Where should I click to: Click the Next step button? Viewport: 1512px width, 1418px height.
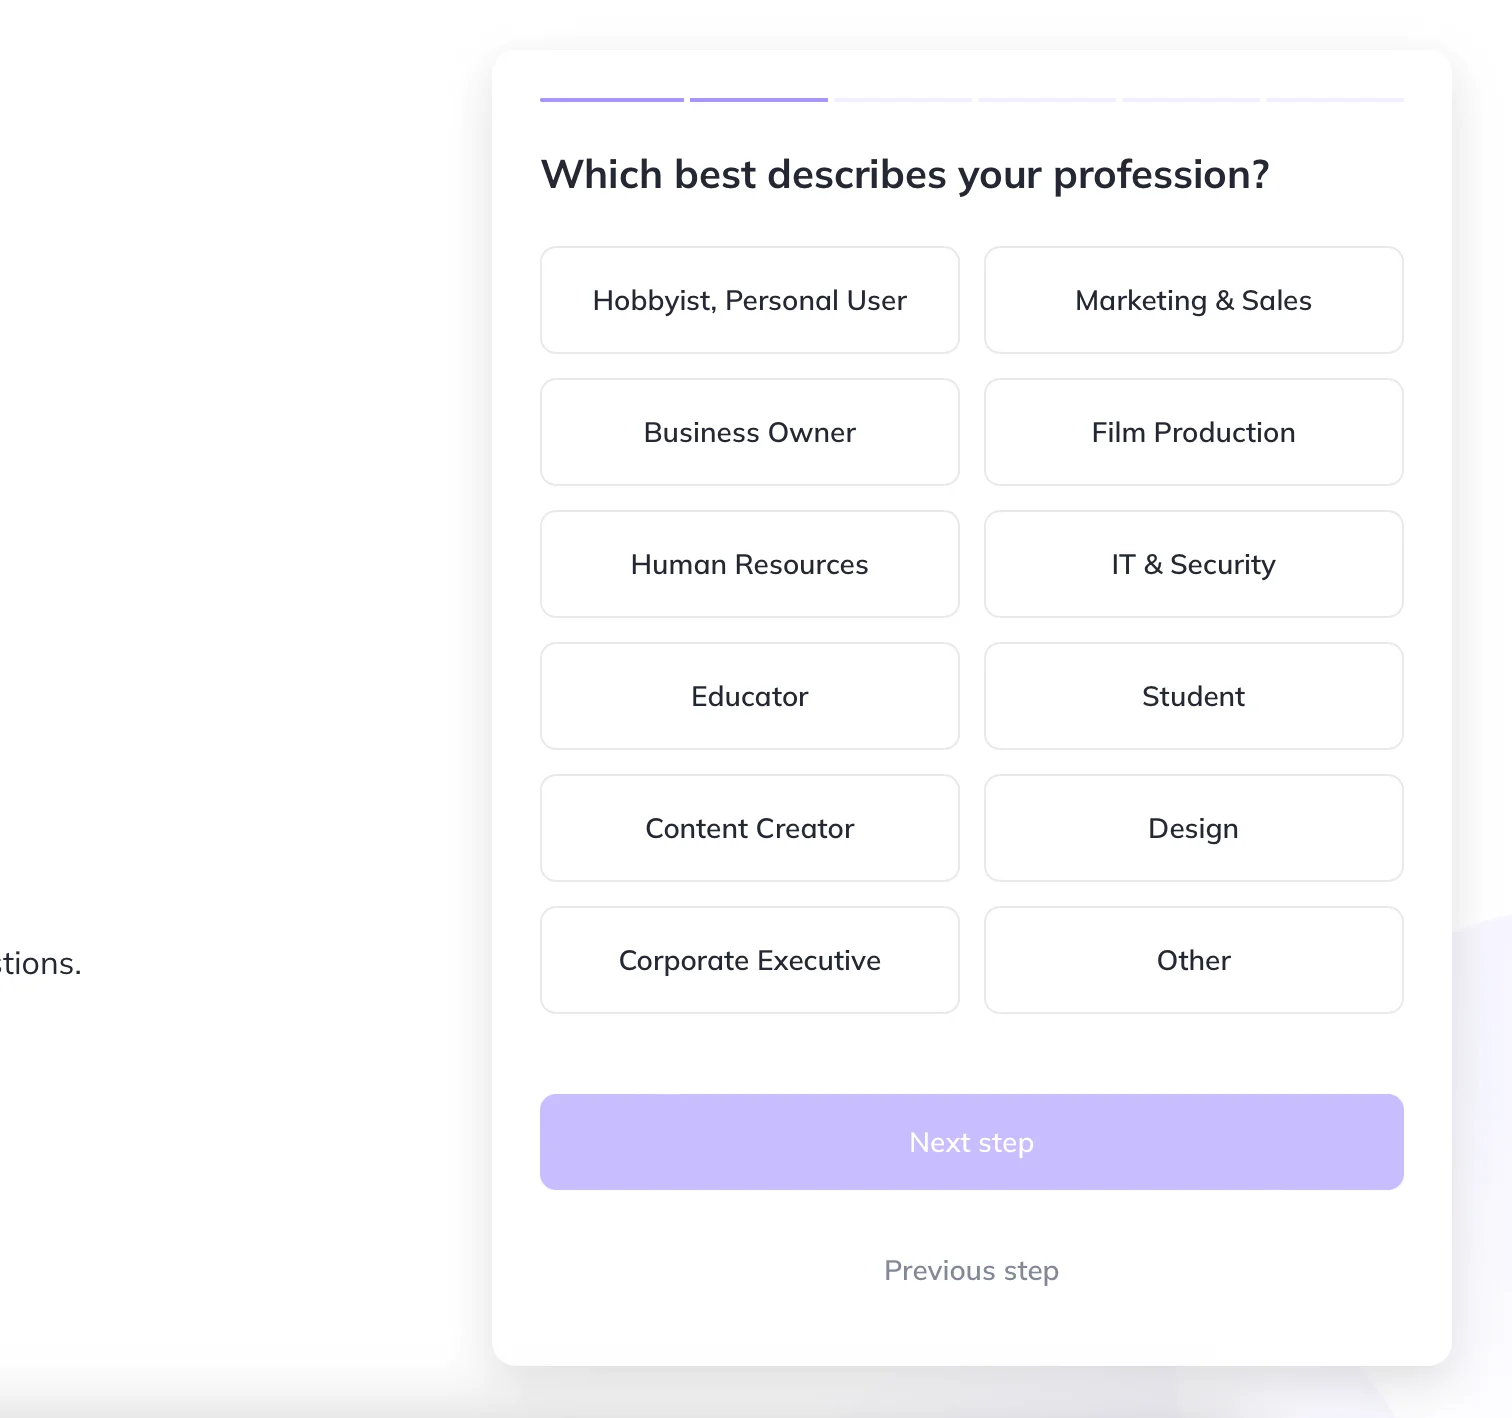tap(971, 1142)
